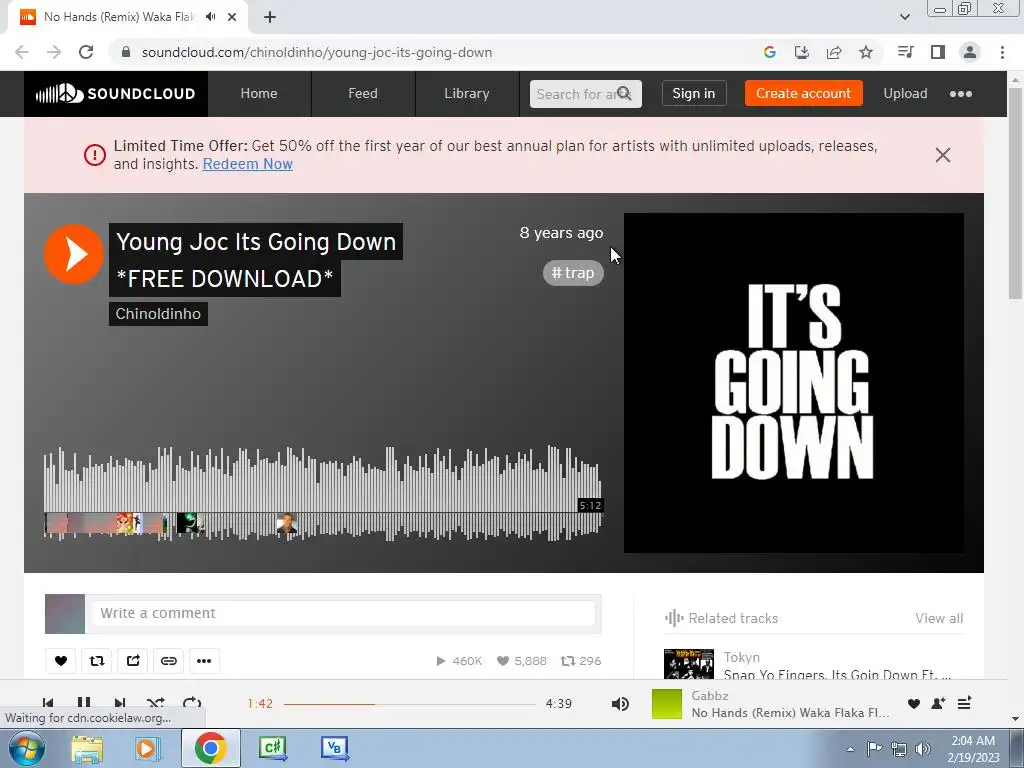Toggle shuffle in the player bar

click(x=155, y=703)
